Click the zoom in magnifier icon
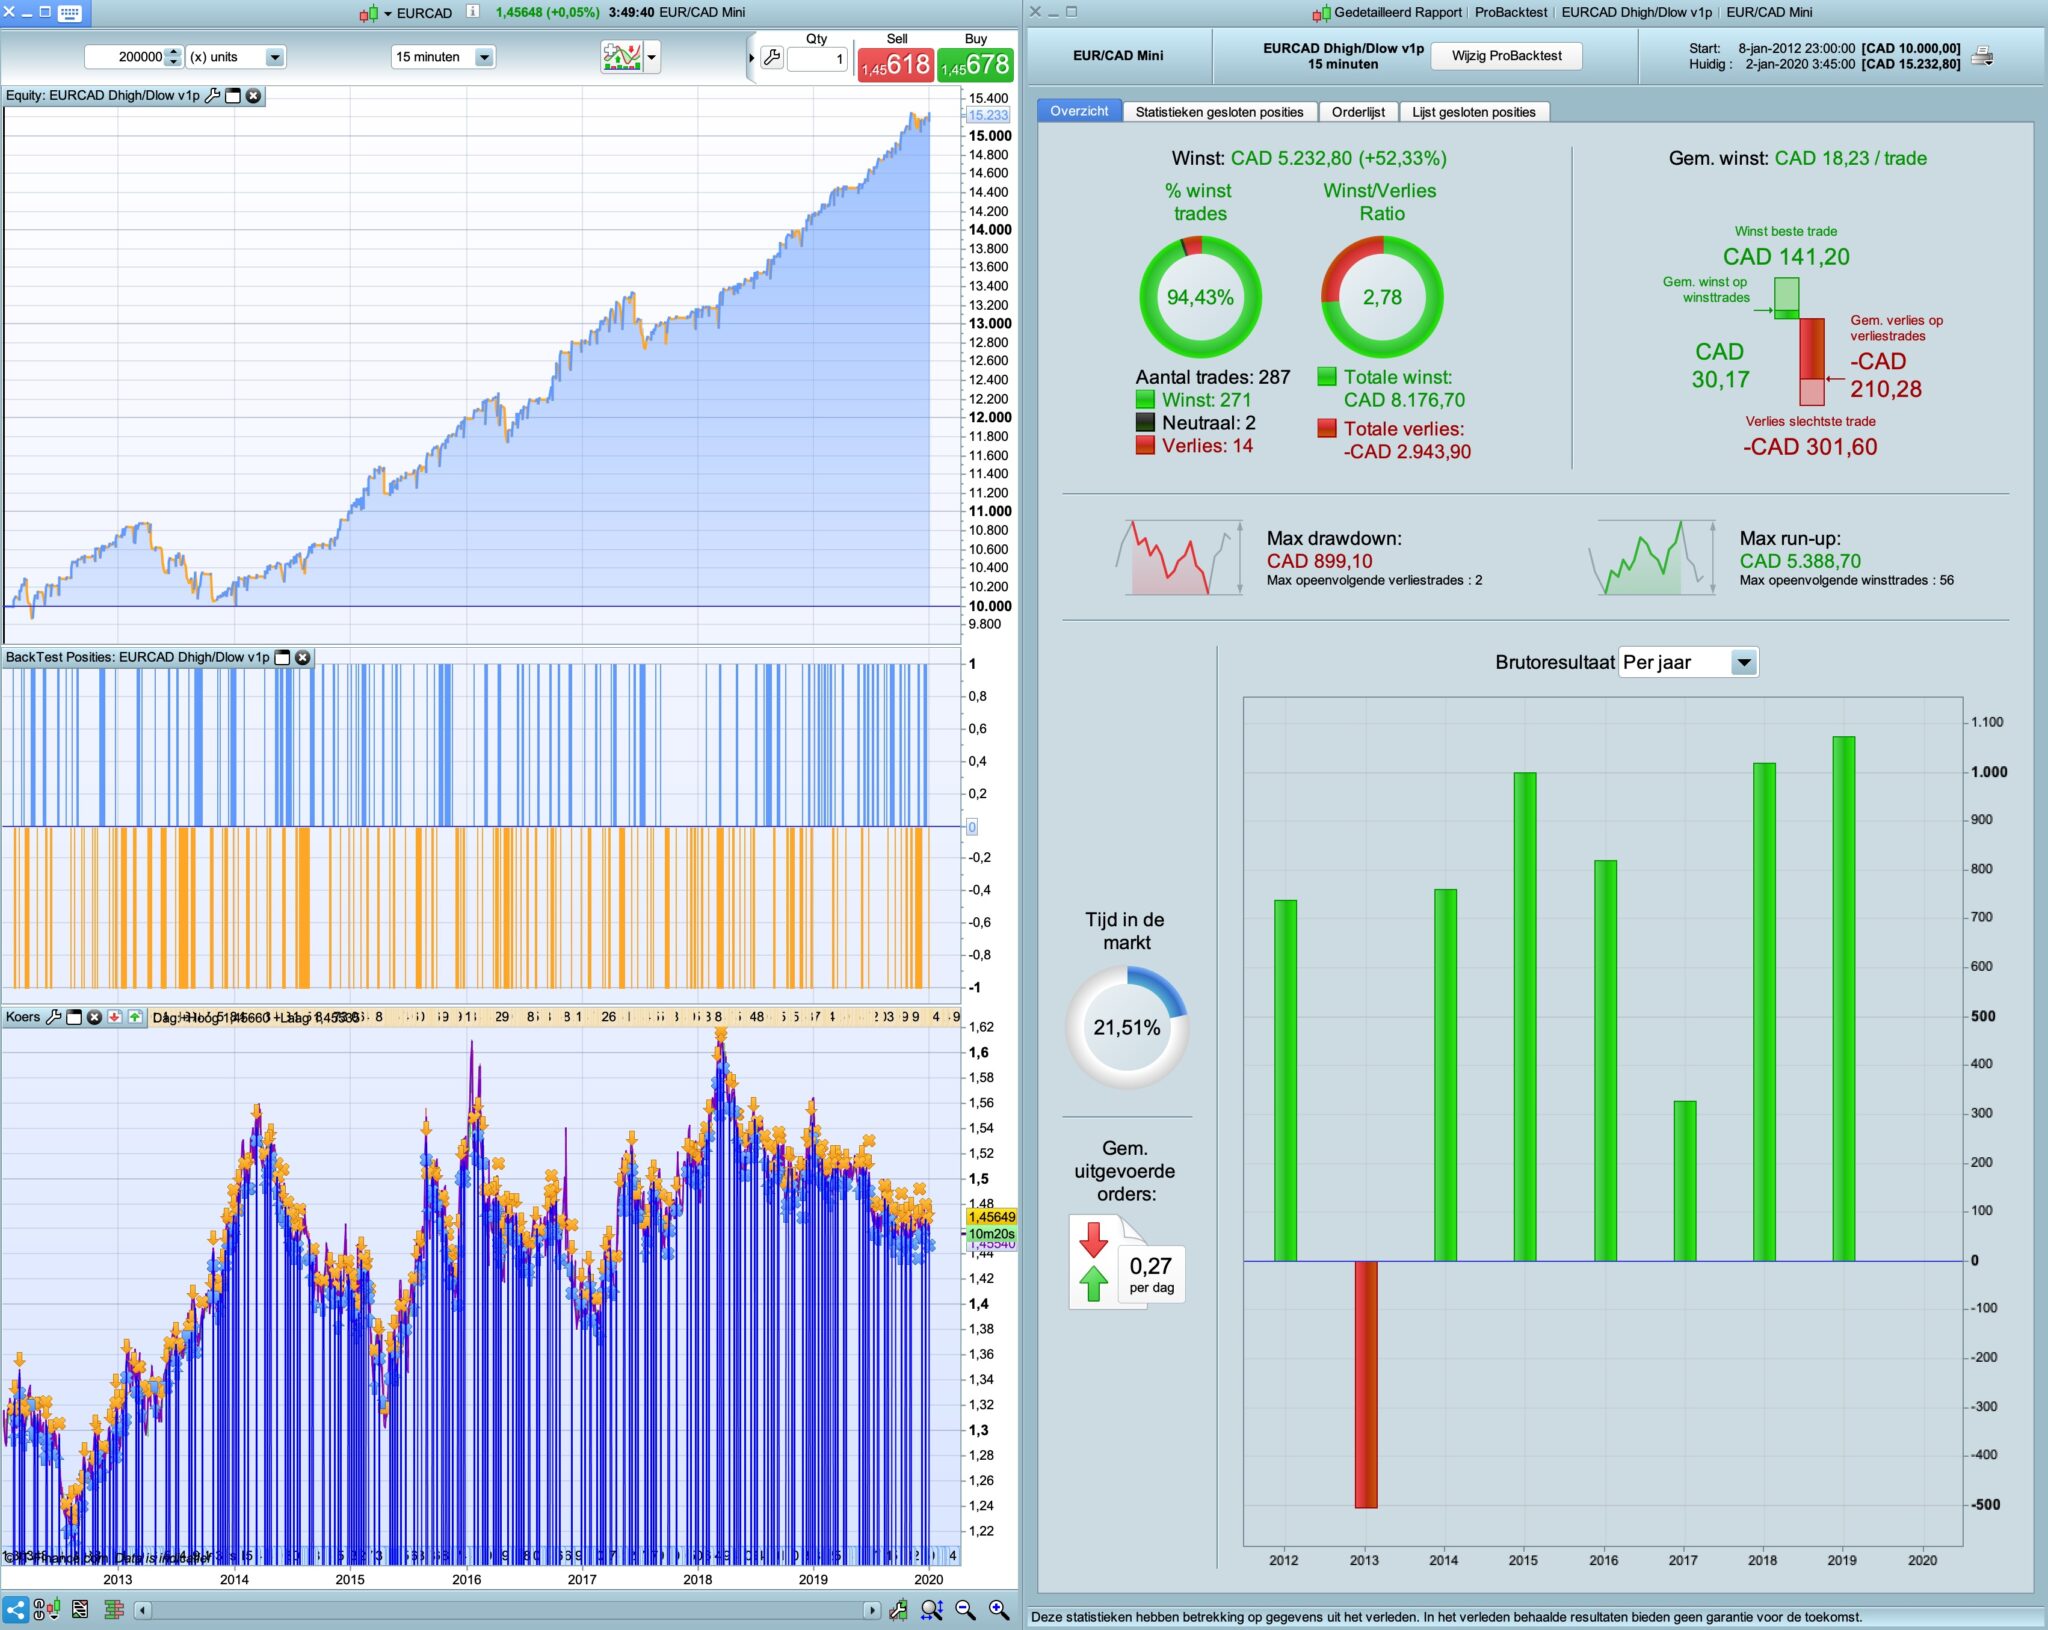This screenshot has width=2048, height=1630. tap(998, 1609)
